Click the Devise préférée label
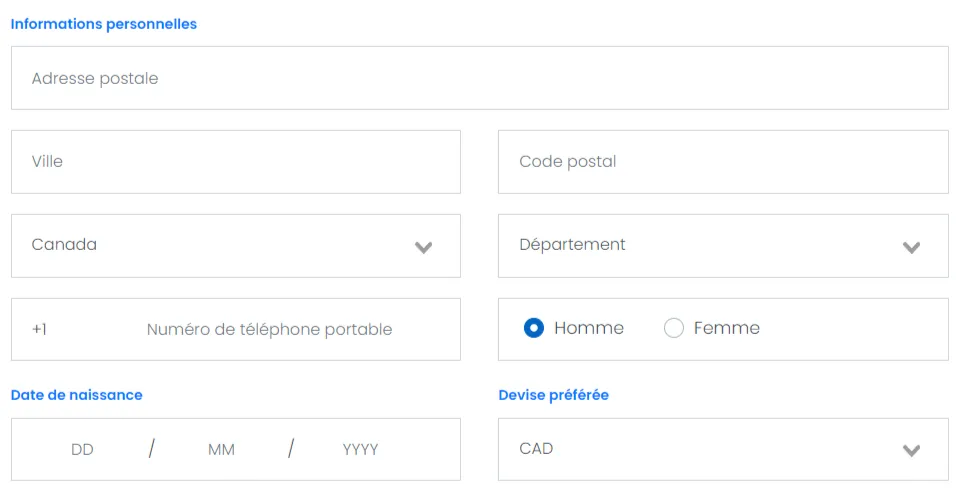The height and width of the screenshot is (503, 959). tap(554, 395)
